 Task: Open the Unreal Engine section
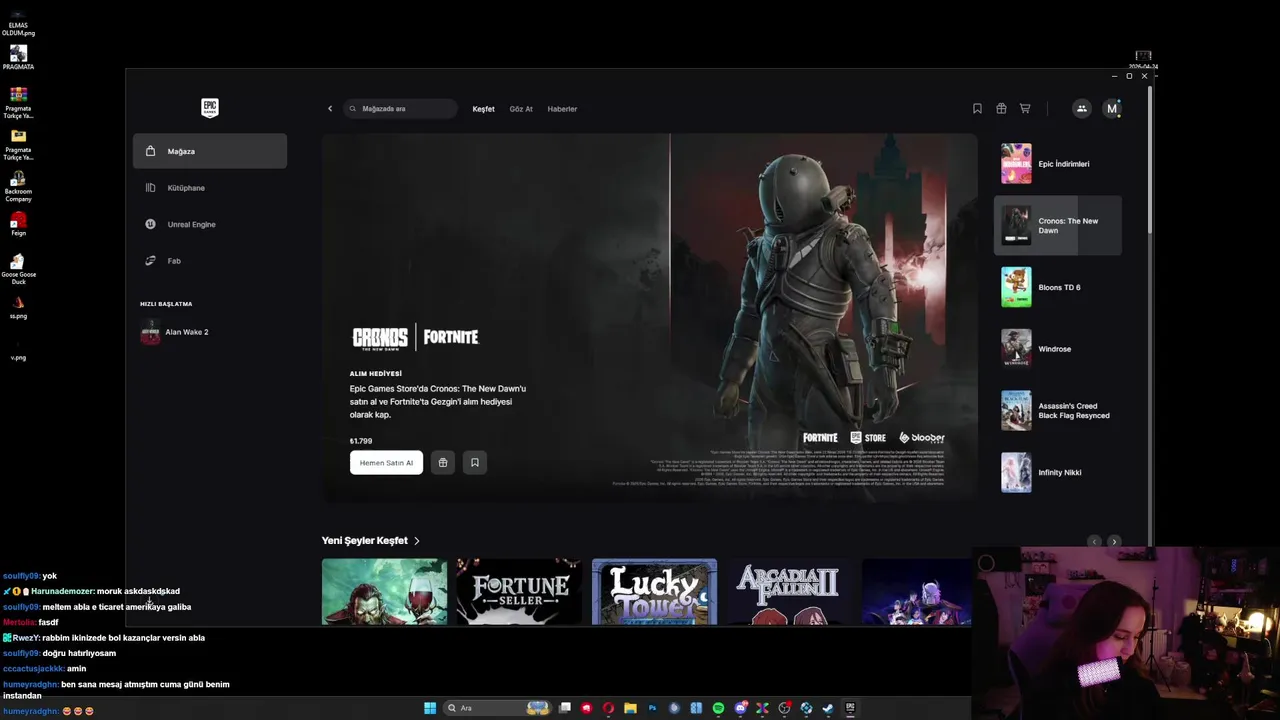210,224
